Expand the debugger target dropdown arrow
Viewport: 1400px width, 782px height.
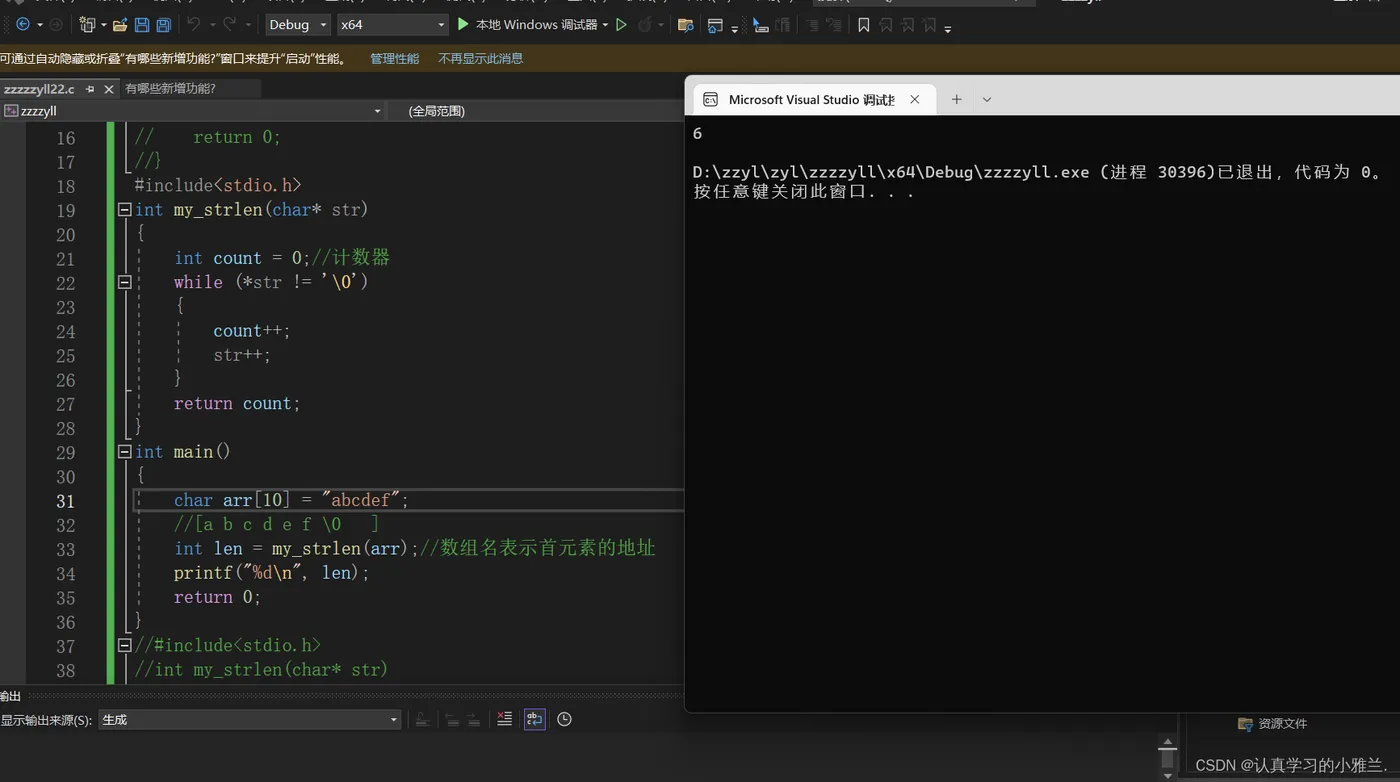pyautogui.click(x=605, y=25)
